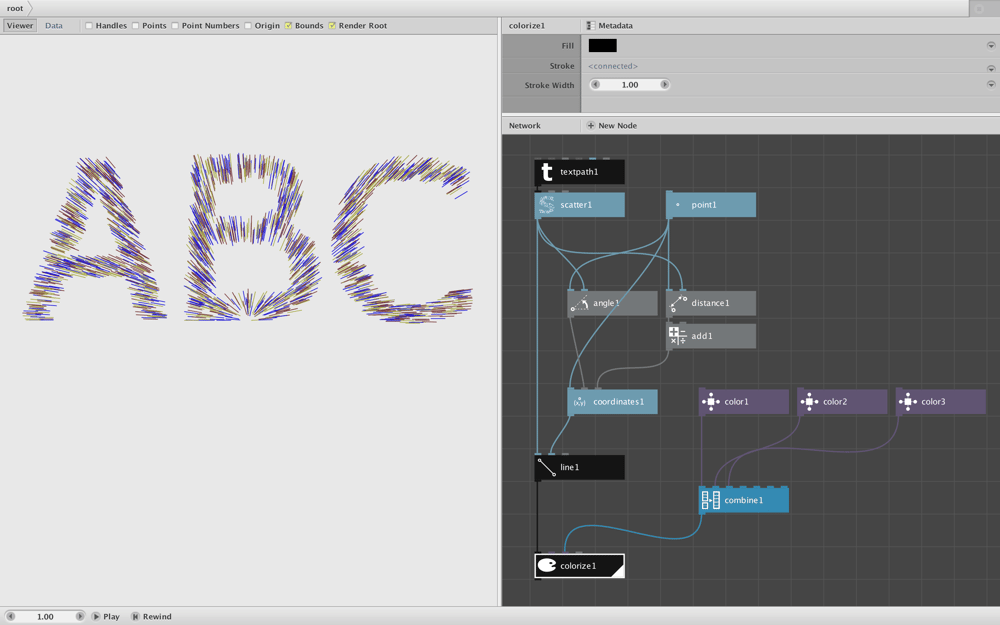The image size is (1000, 625).
Task: Open the black Fill color swatch
Action: coord(603,45)
